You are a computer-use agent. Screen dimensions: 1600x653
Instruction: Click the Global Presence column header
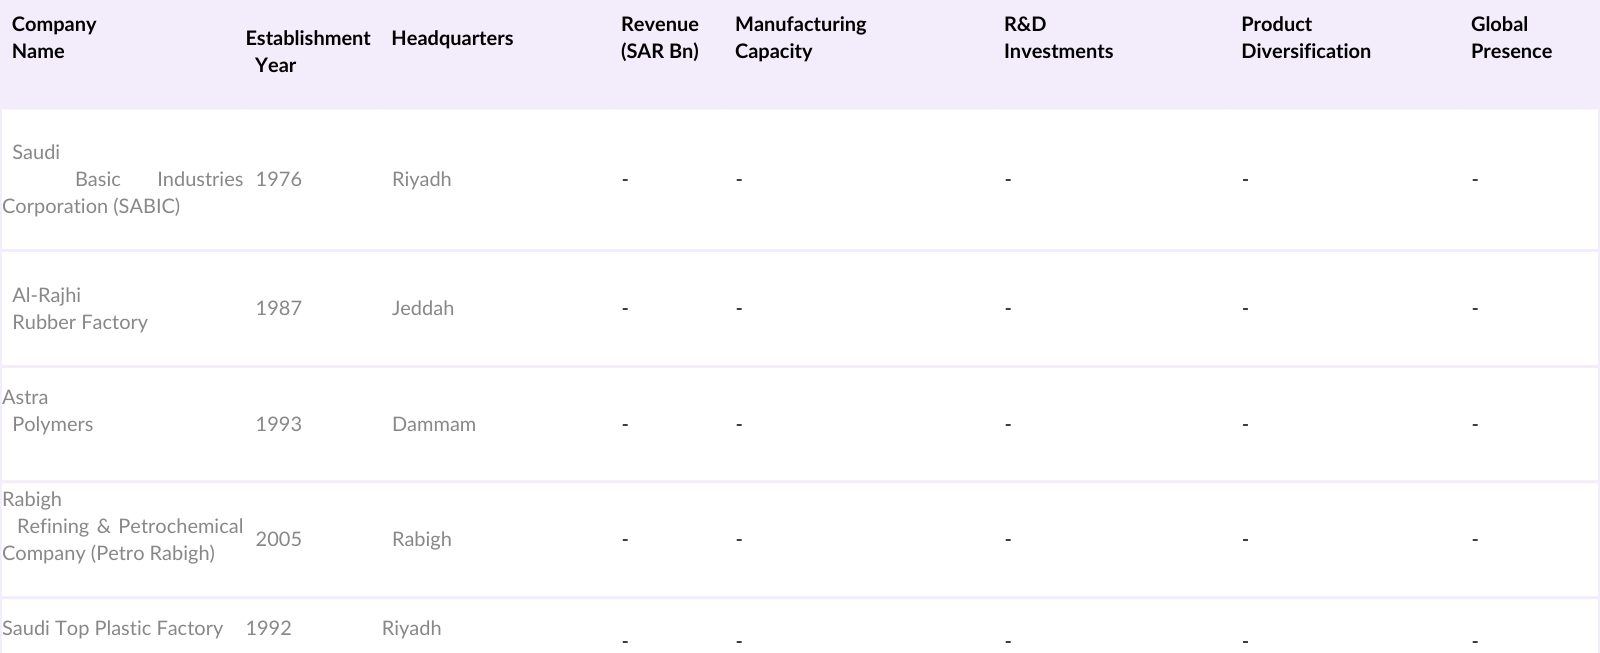(1511, 38)
